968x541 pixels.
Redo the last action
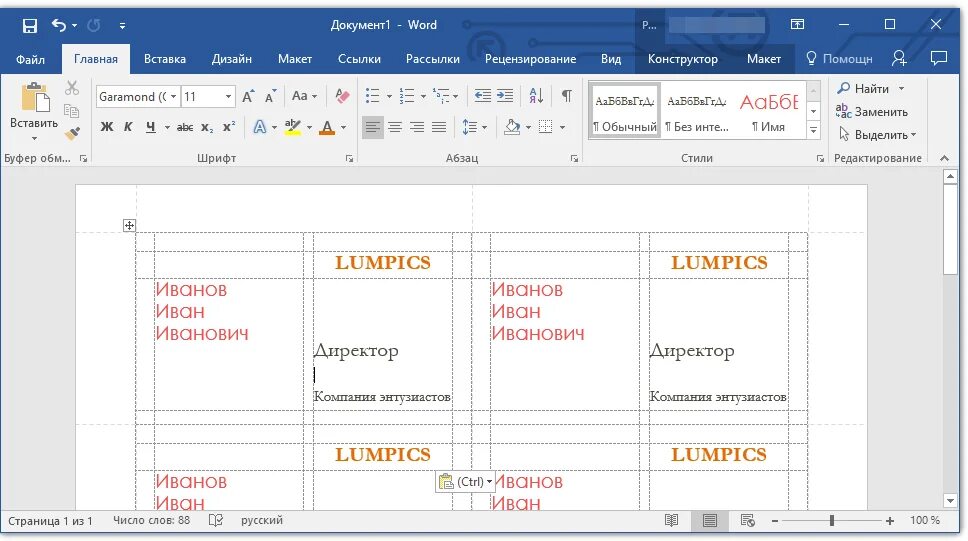[94, 25]
